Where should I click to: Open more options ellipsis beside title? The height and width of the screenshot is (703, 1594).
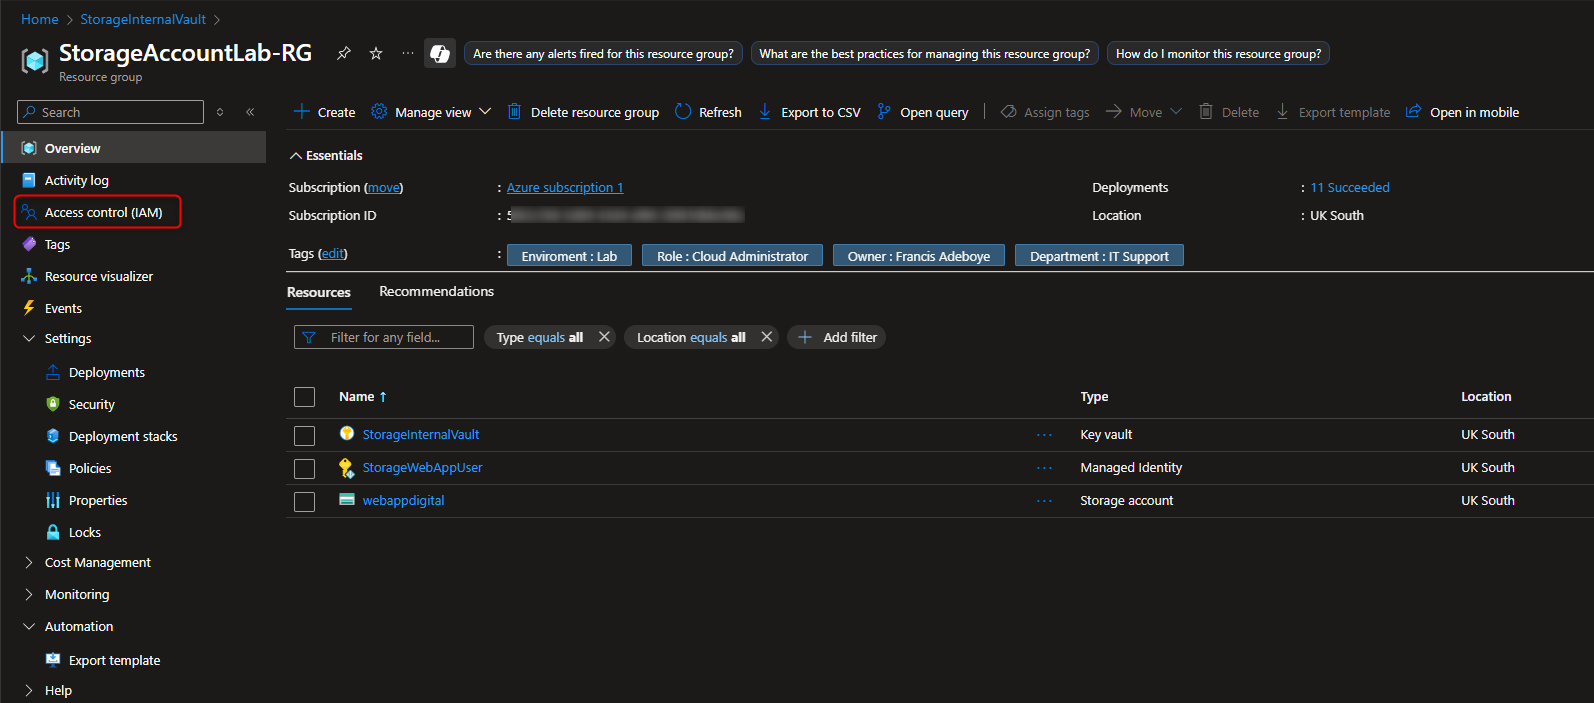[408, 53]
